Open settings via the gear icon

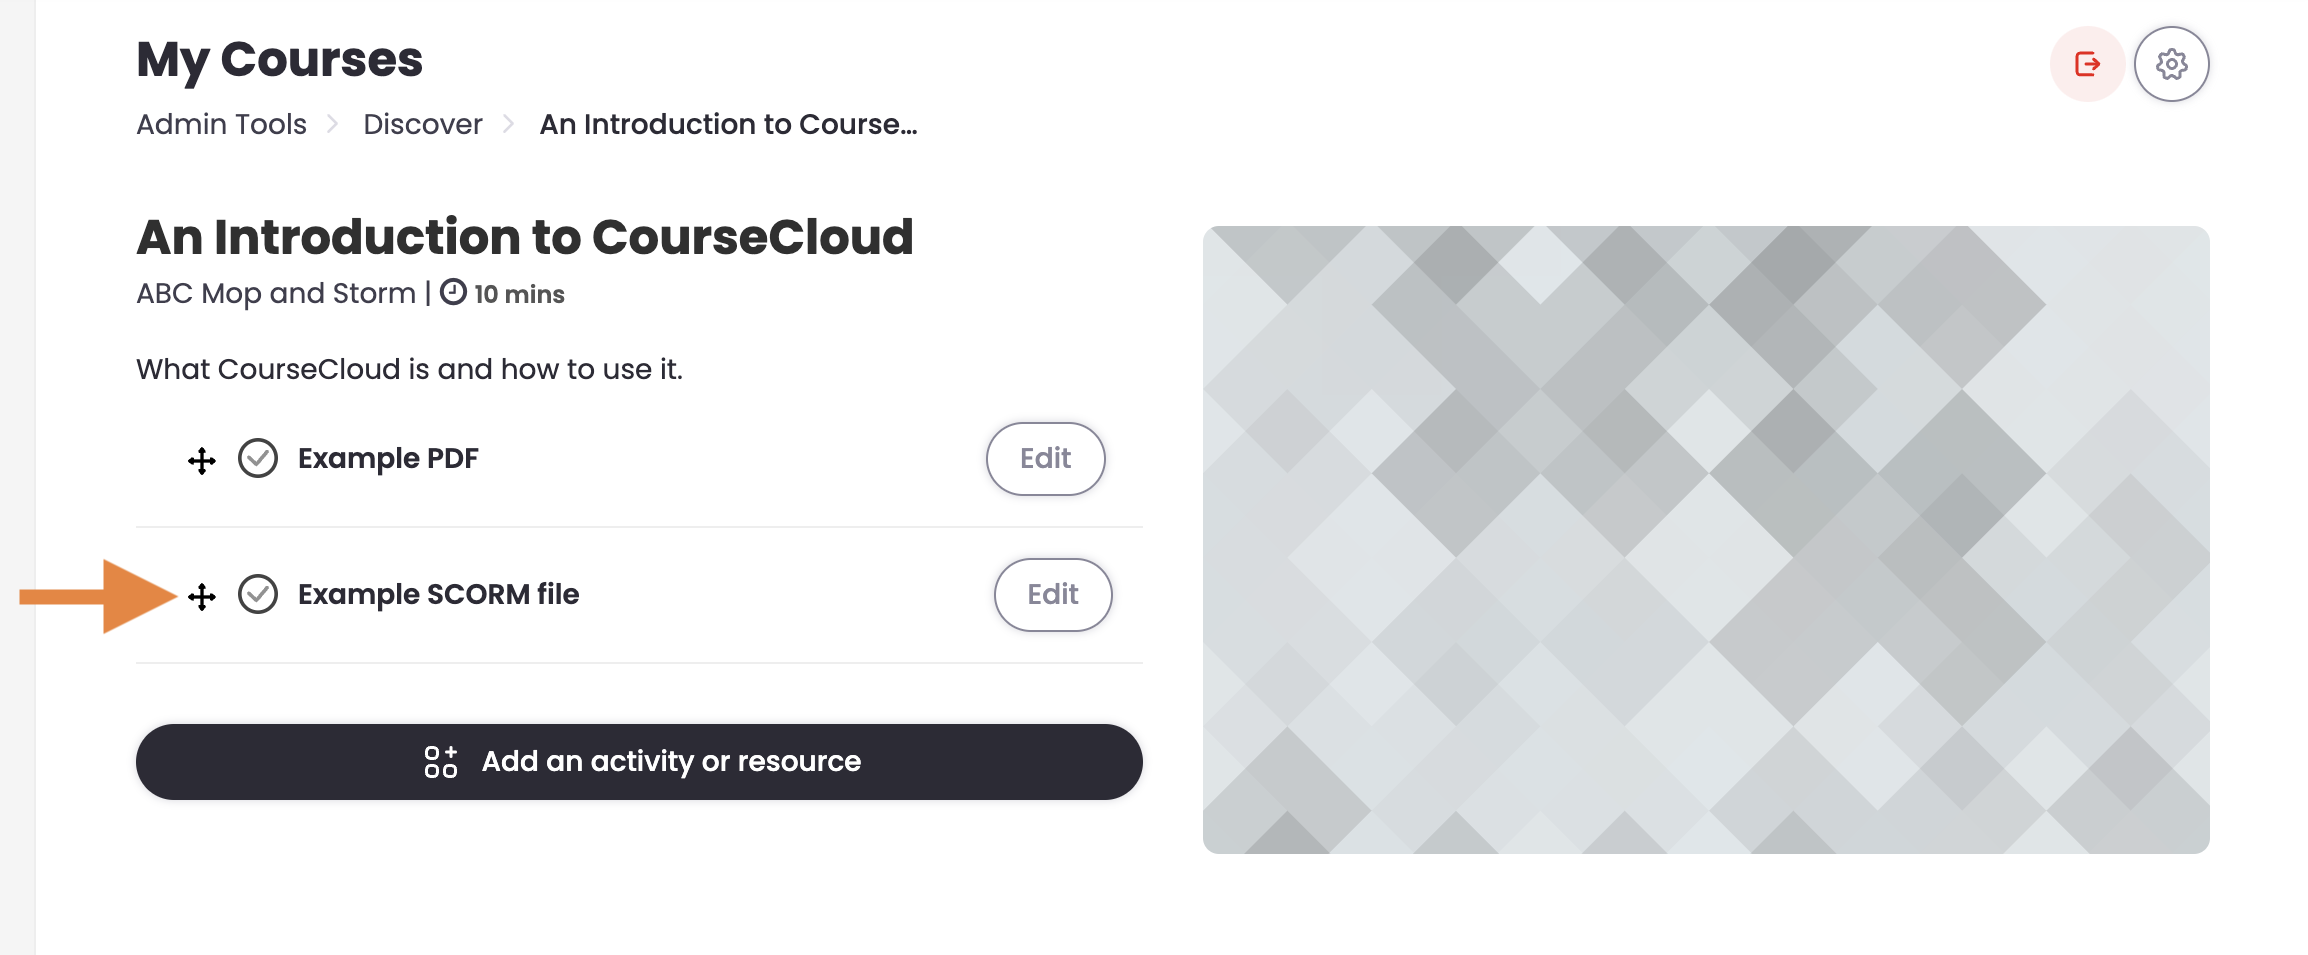tap(2171, 64)
